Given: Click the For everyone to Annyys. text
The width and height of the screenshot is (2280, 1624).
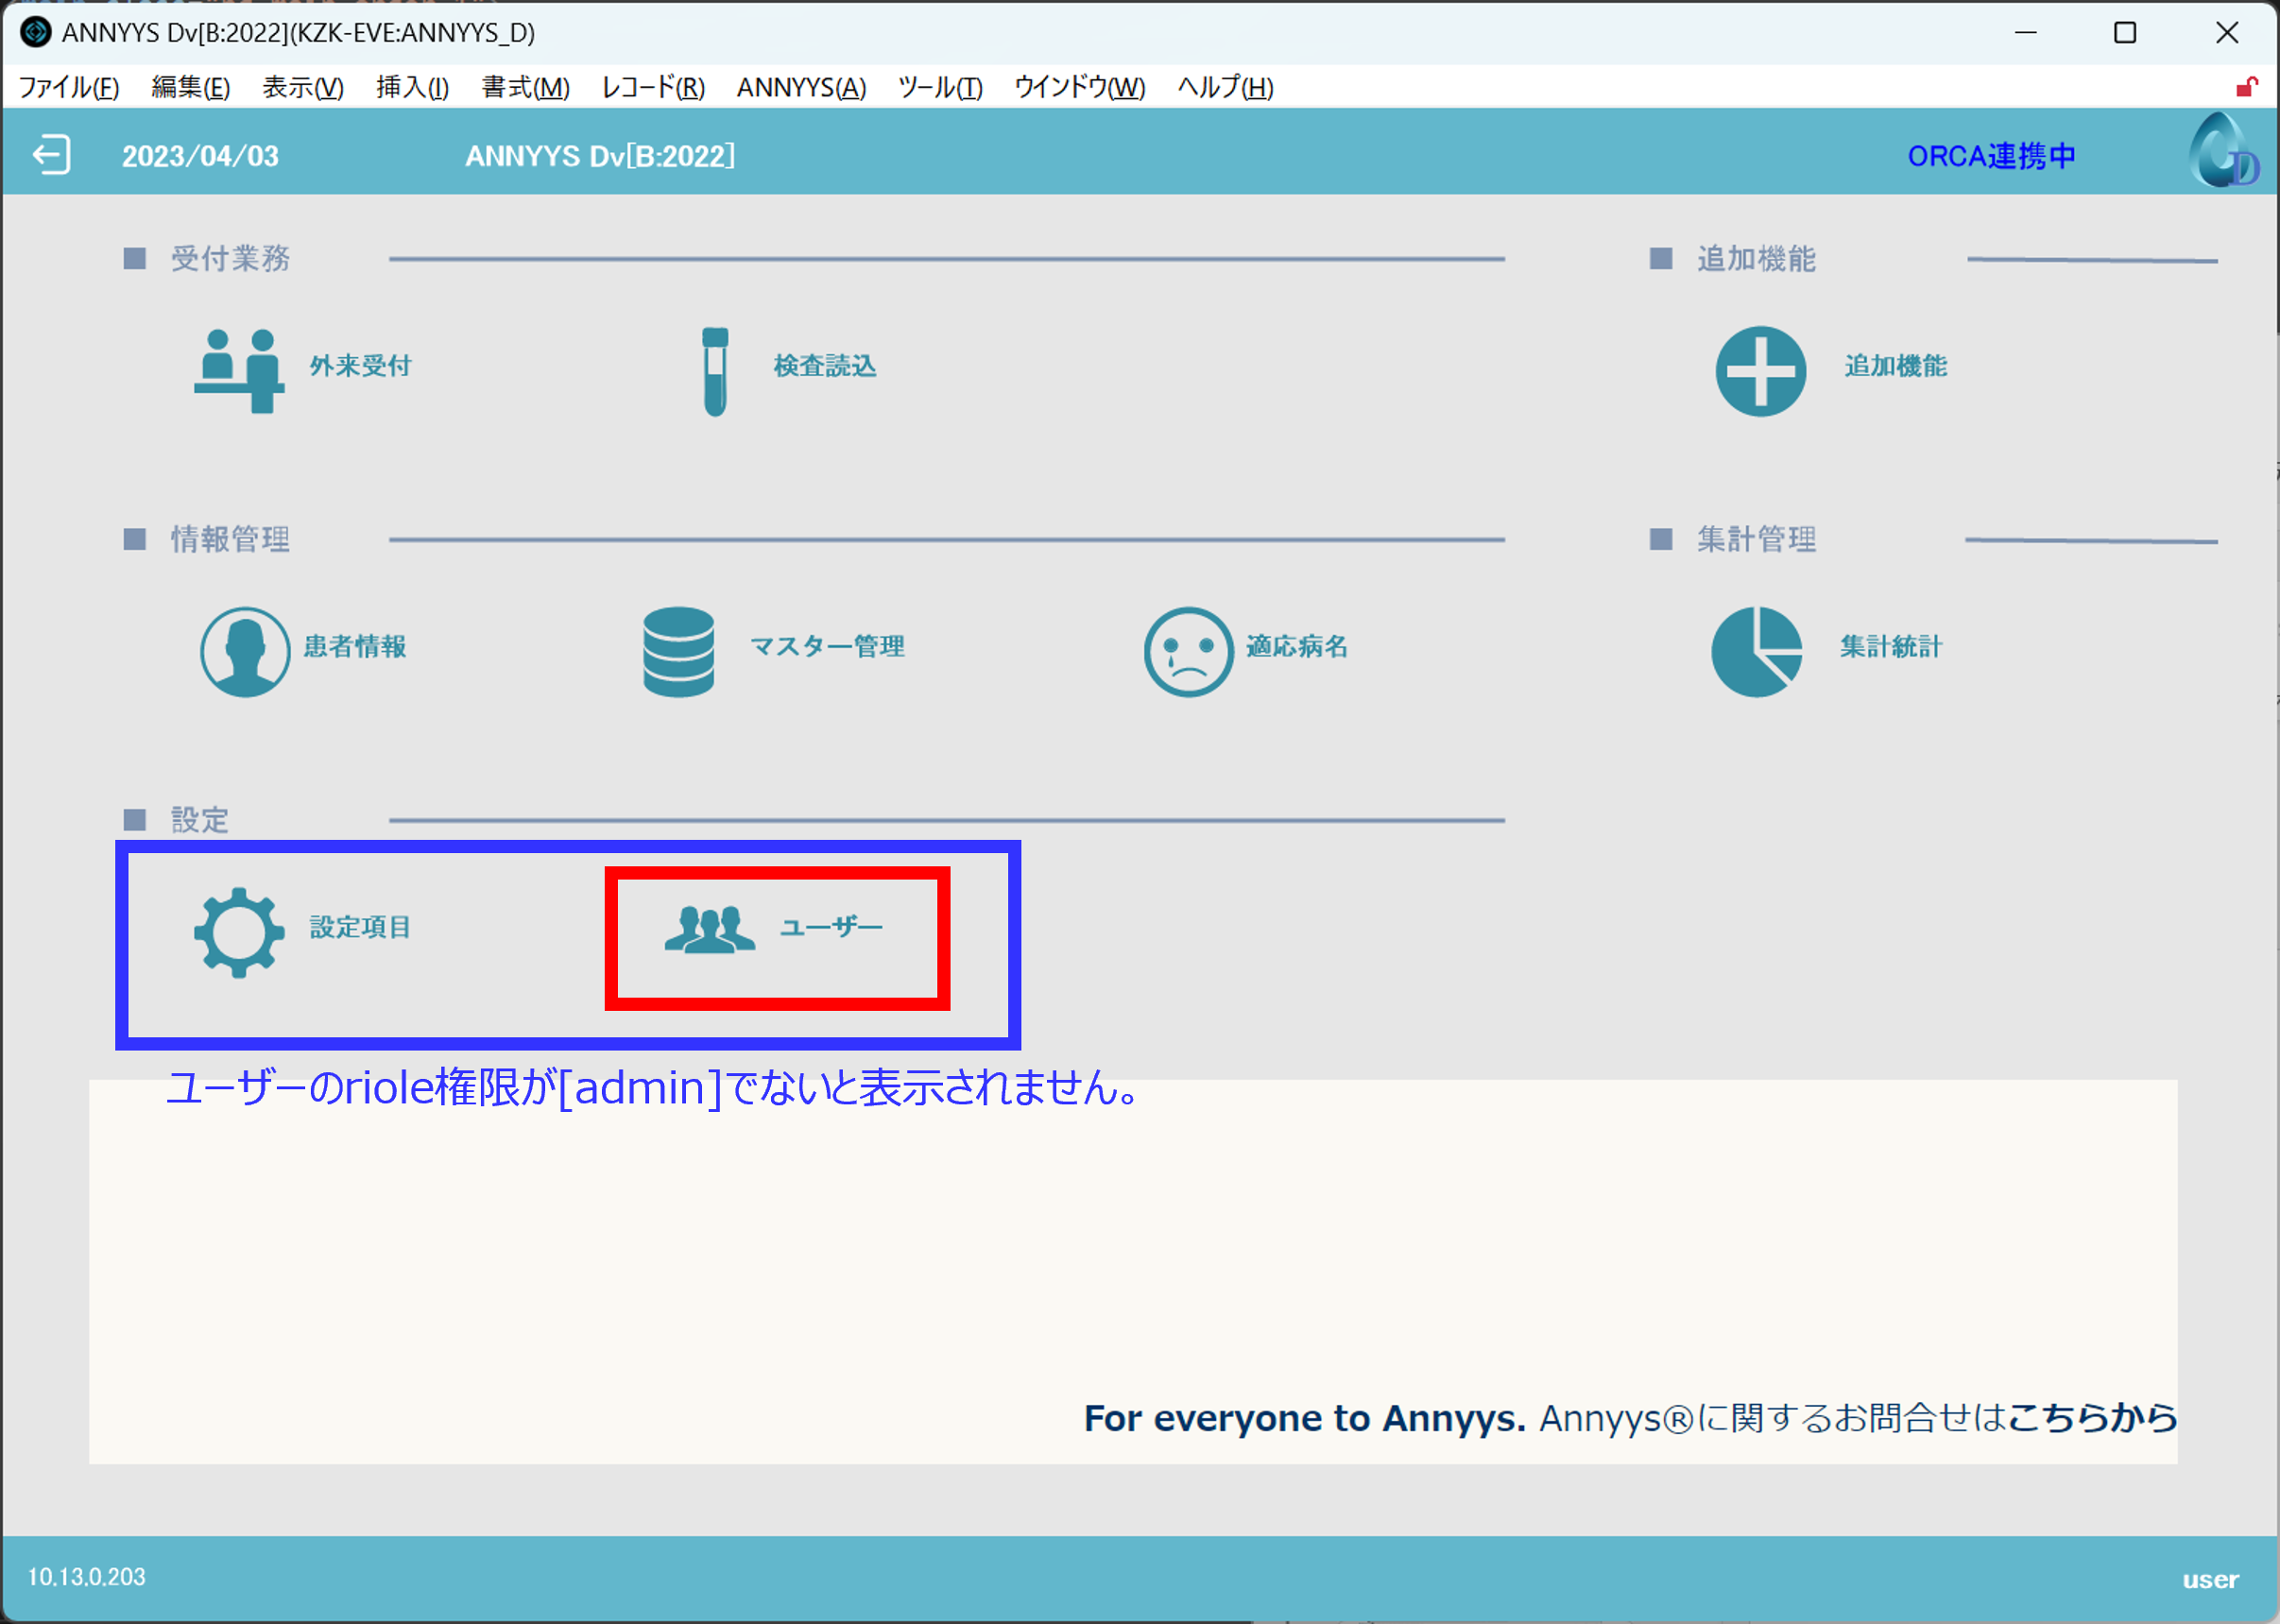Looking at the screenshot, I should tap(1304, 1418).
